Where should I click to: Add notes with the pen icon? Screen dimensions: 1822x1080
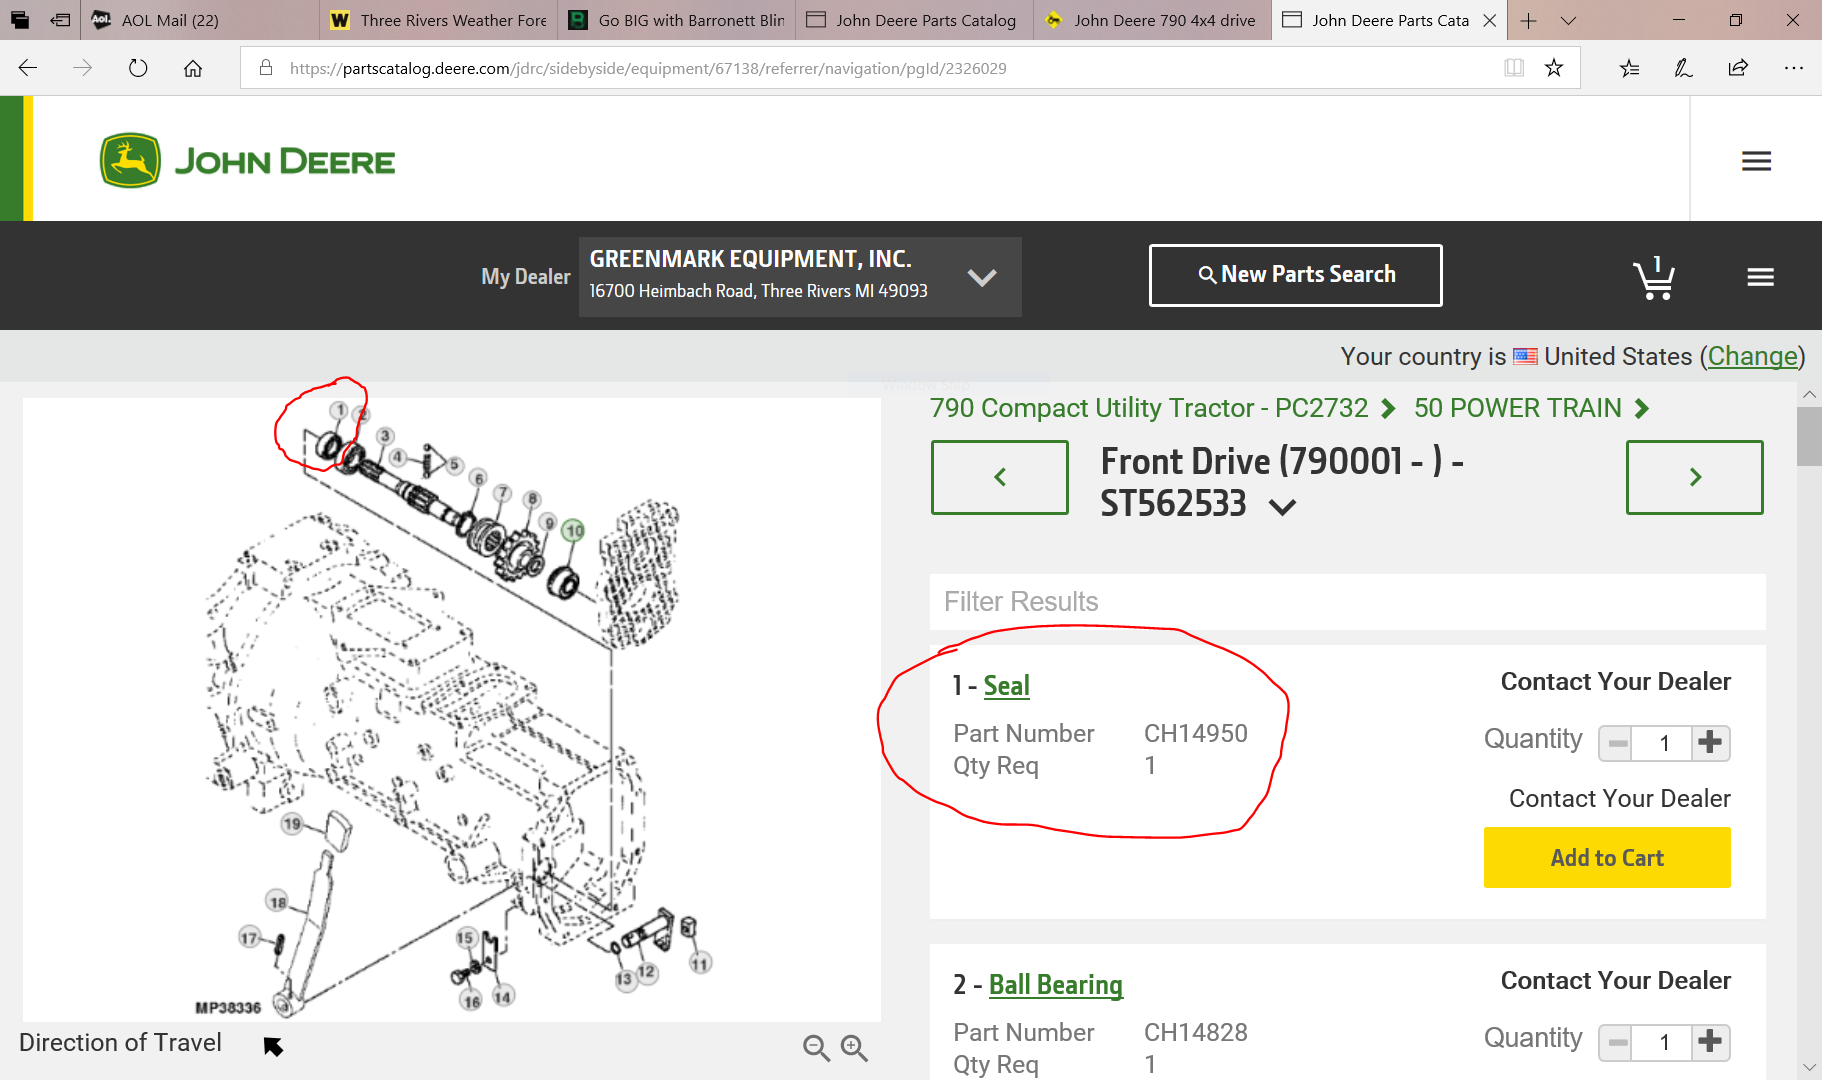pyautogui.click(x=1684, y=68)
